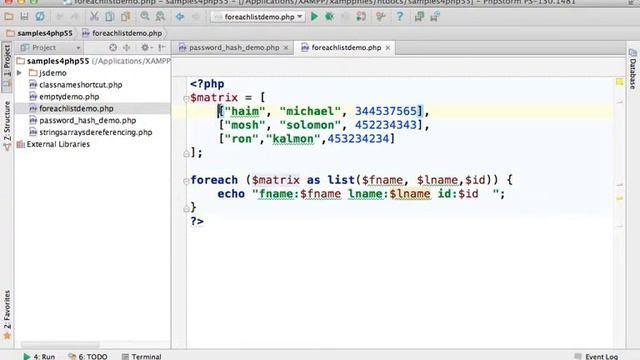This screenshot has width=640, height=360.
Task: Open the Project panel gear settings menu
Action: (x=146, y=48)
